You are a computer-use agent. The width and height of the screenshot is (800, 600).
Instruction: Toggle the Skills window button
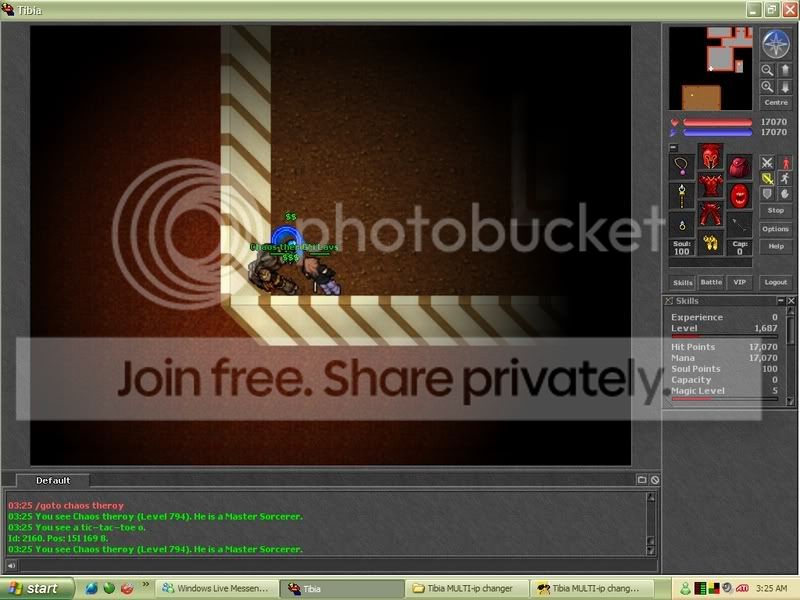[682, 282]
